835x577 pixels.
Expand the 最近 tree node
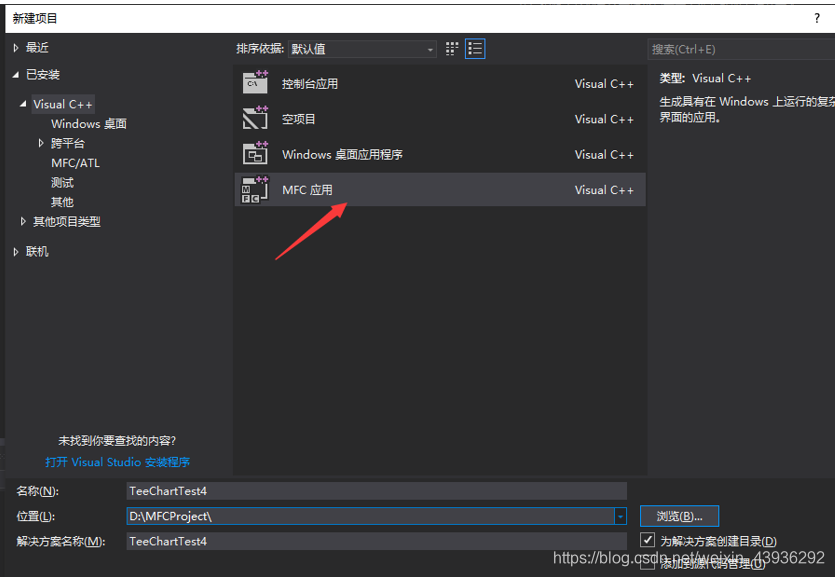click(16, 48)
